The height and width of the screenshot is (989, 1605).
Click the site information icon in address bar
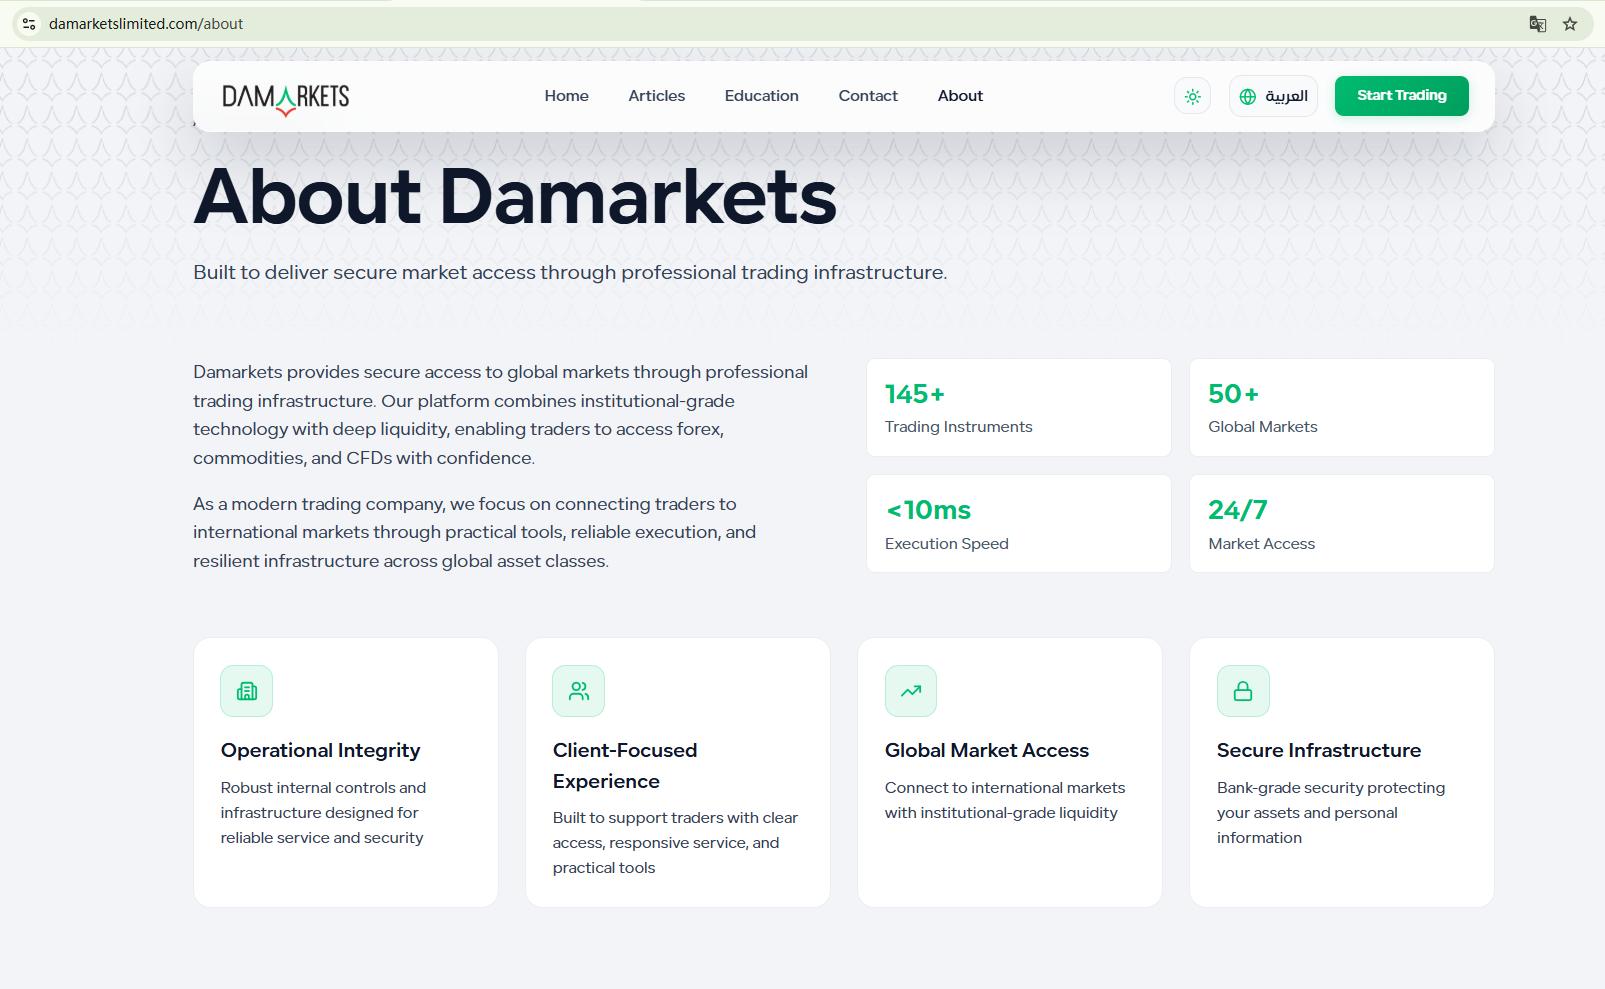tap(29, 24)
